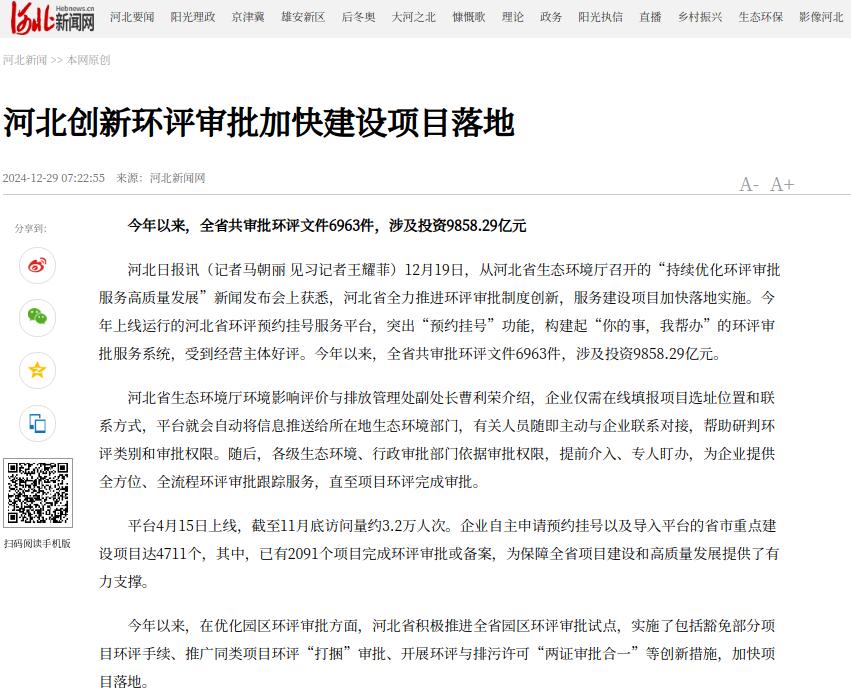Select 雄安新区 in the navigation bar

[303, 18]
